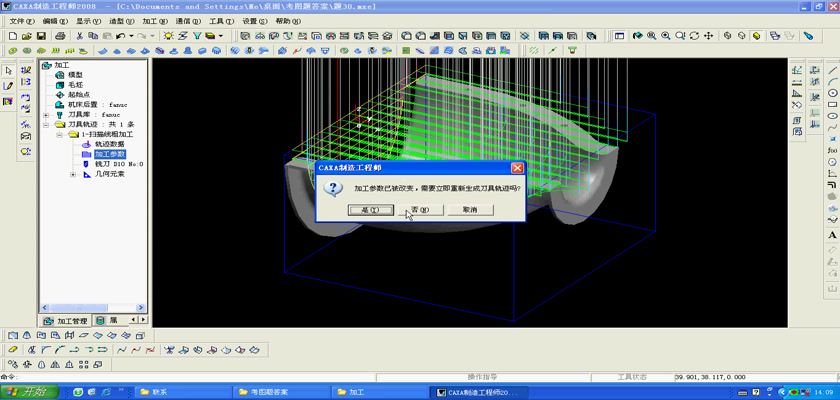Click 否 (No) in the dialog
840x400 pixels.
point(421,210)
